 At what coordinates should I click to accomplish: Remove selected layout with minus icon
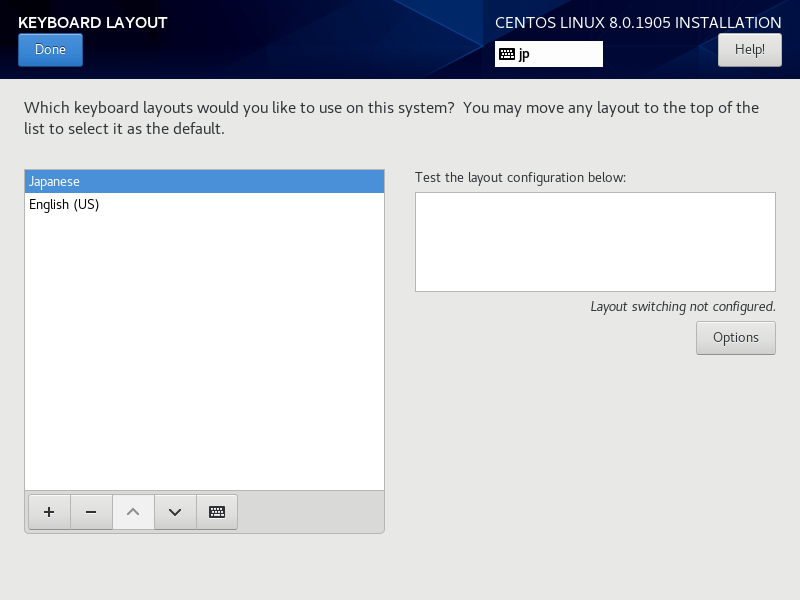click(91, 512)
